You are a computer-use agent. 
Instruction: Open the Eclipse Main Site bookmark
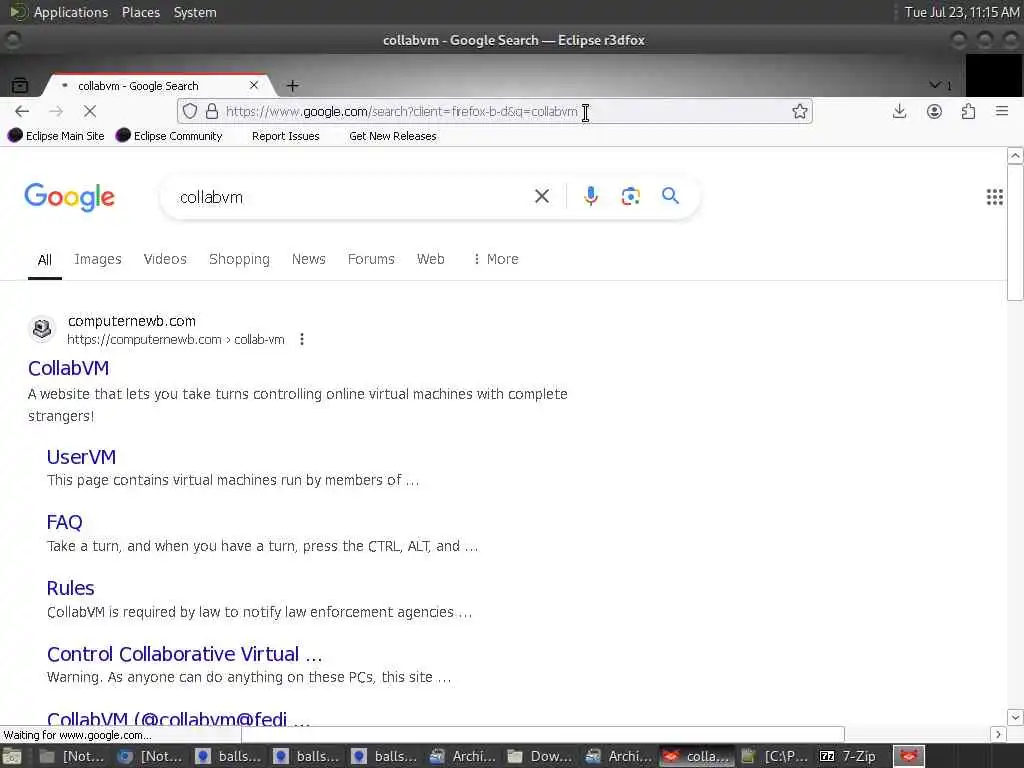(56, 136)
